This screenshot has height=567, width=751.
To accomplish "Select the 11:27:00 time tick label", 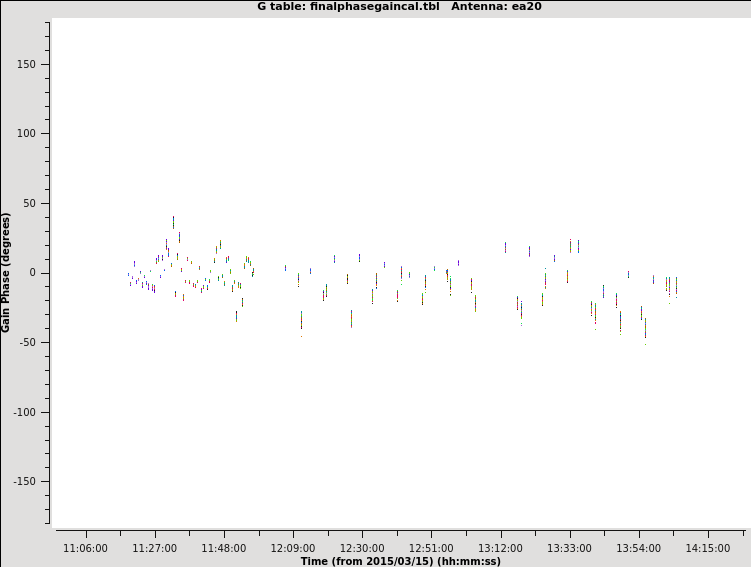I will (154, 548).
